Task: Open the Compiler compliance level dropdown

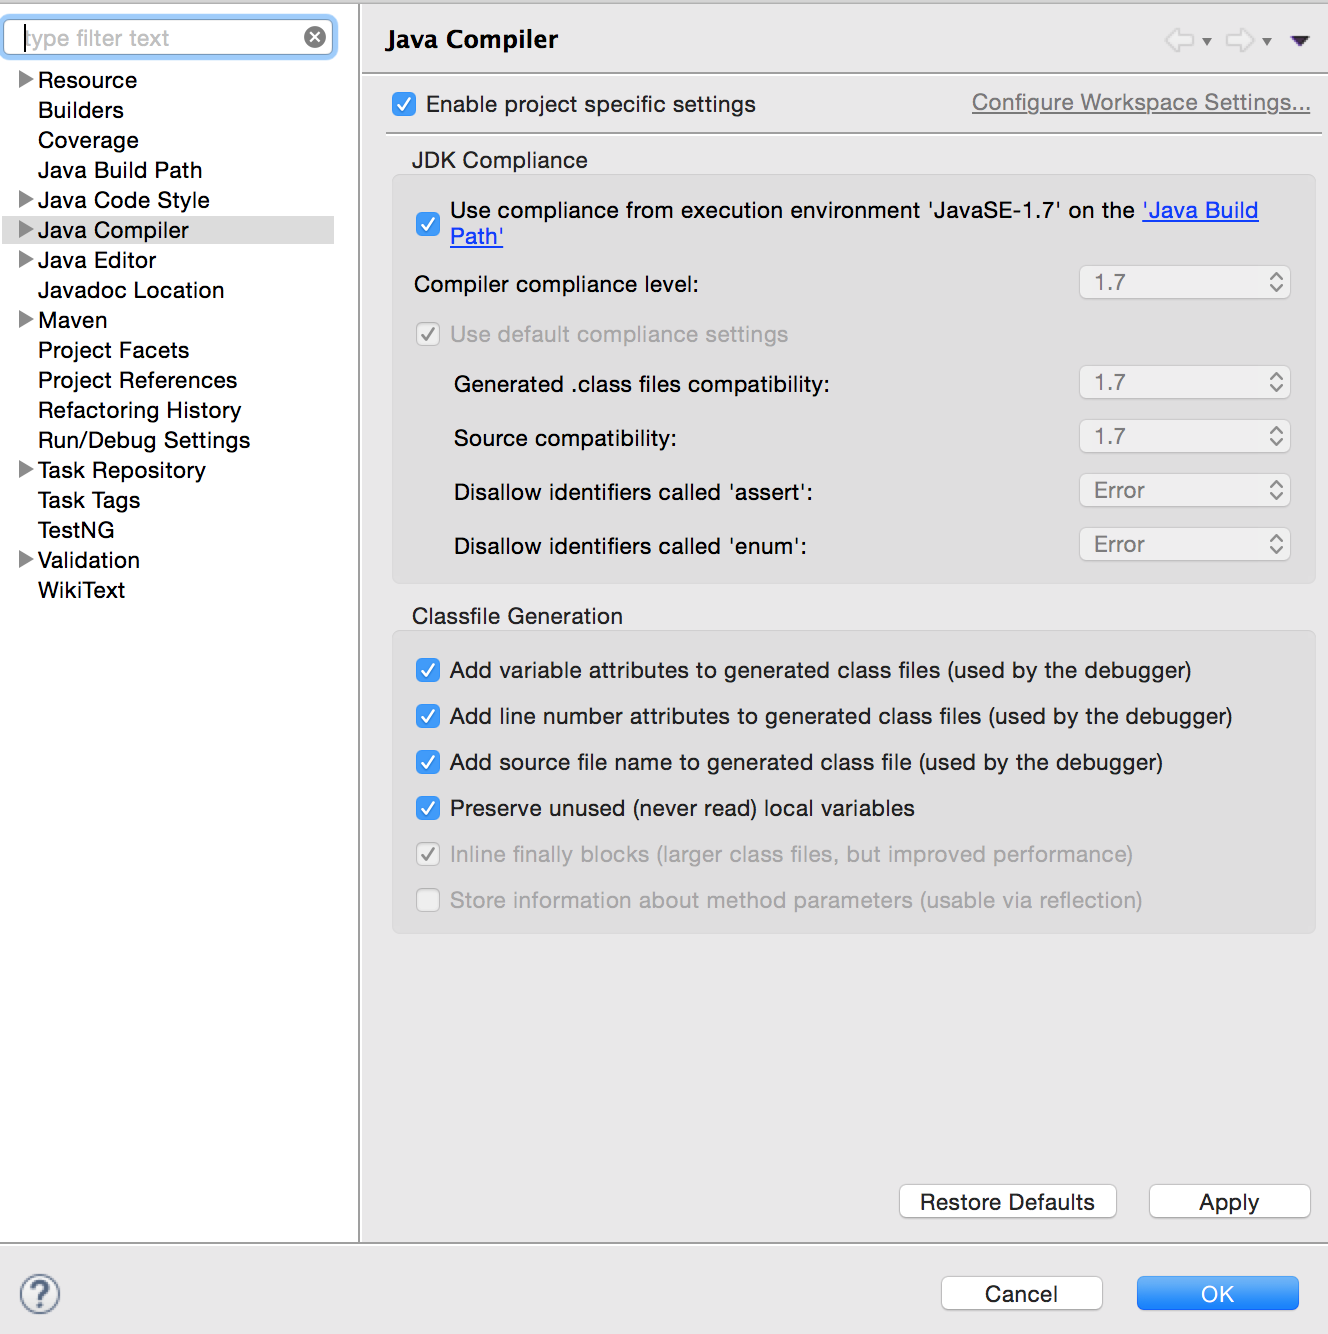Action: tap(1185, 282)
